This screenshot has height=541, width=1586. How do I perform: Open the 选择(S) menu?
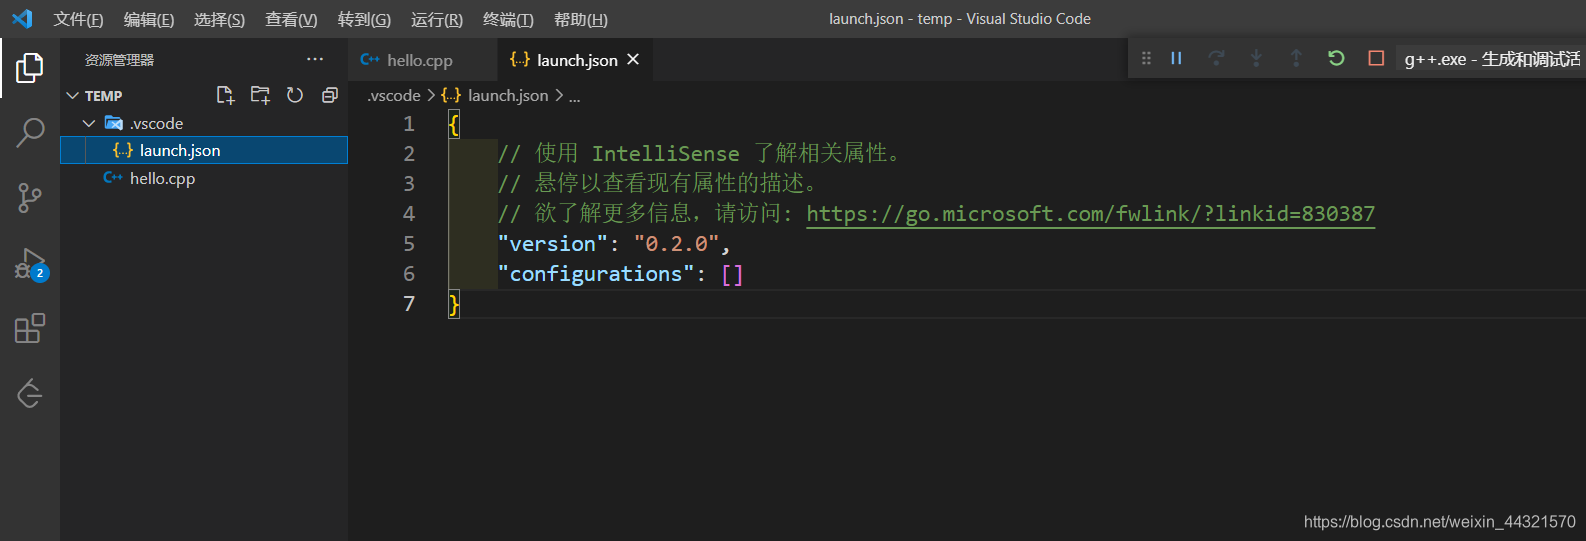[x=219, y=19]
